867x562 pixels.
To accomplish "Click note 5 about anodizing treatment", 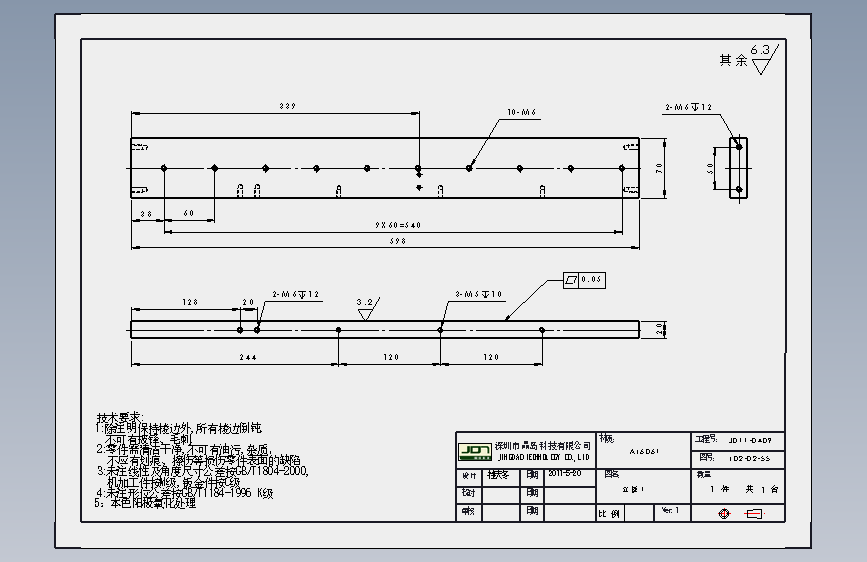I will (x=145, y=503).
